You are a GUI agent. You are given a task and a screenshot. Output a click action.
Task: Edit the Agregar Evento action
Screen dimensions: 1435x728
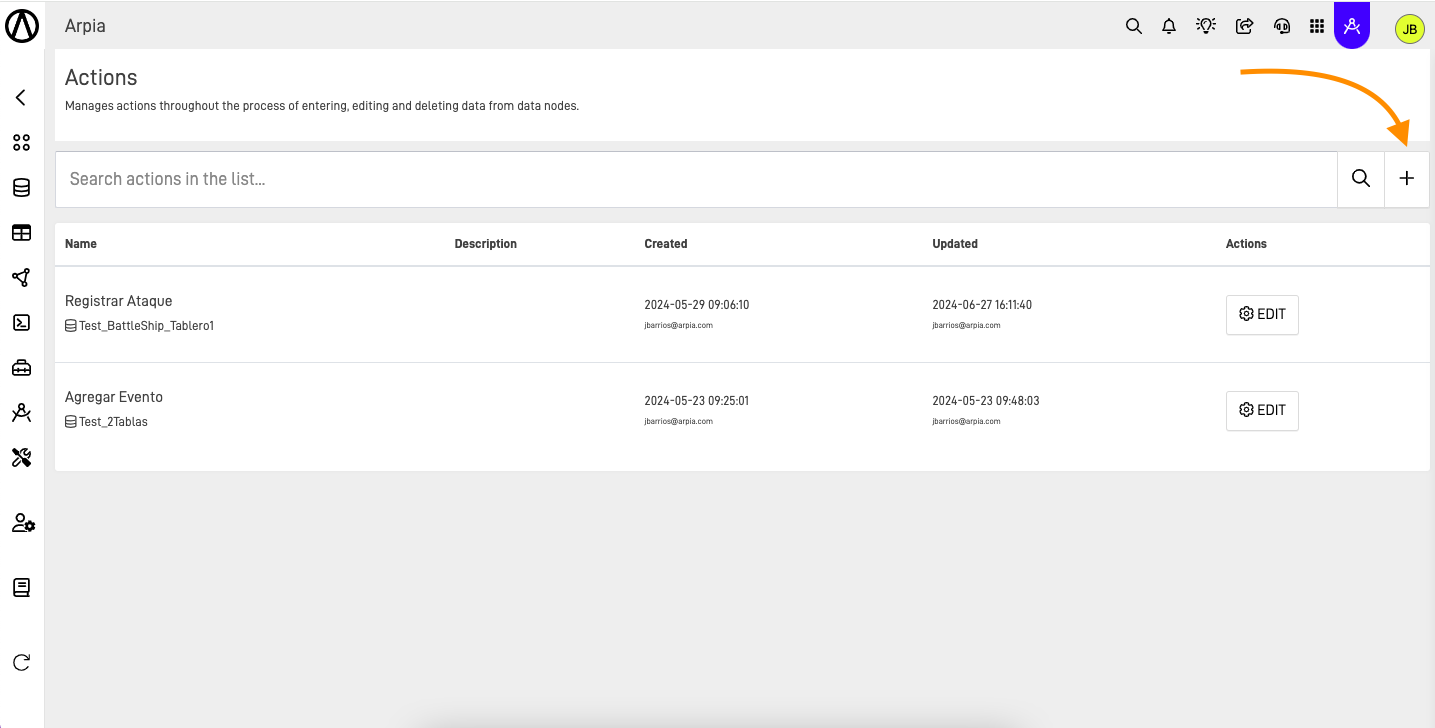[x=1262, y=410]
